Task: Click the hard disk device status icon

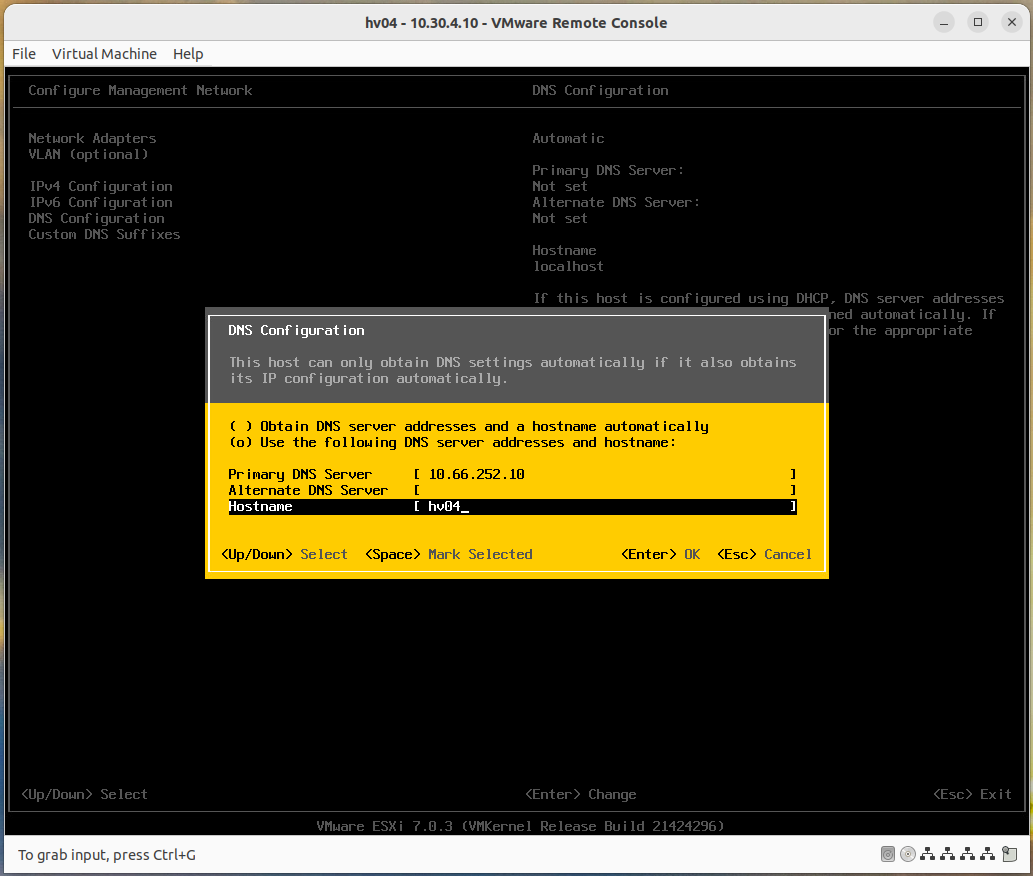Action: (x=888, y=854)
